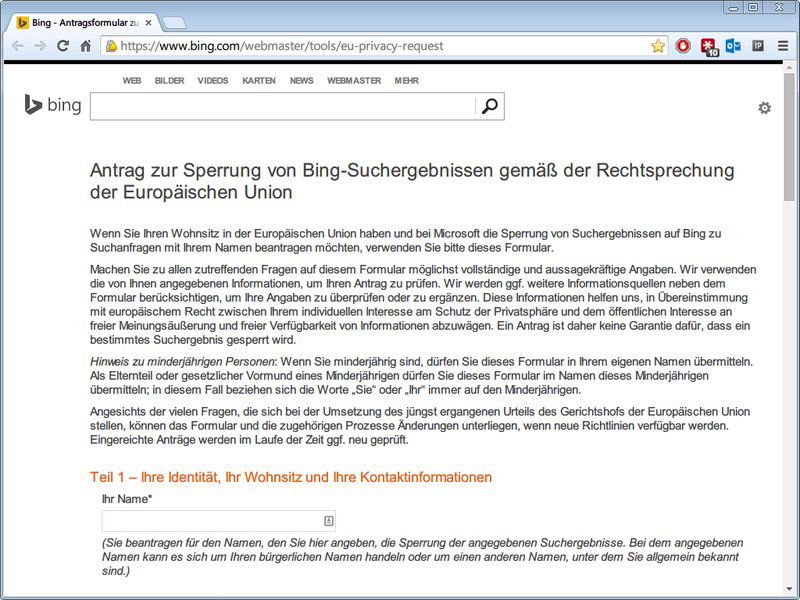
Task: Reload the page with the refresh icon
Action: pos(63,46)
